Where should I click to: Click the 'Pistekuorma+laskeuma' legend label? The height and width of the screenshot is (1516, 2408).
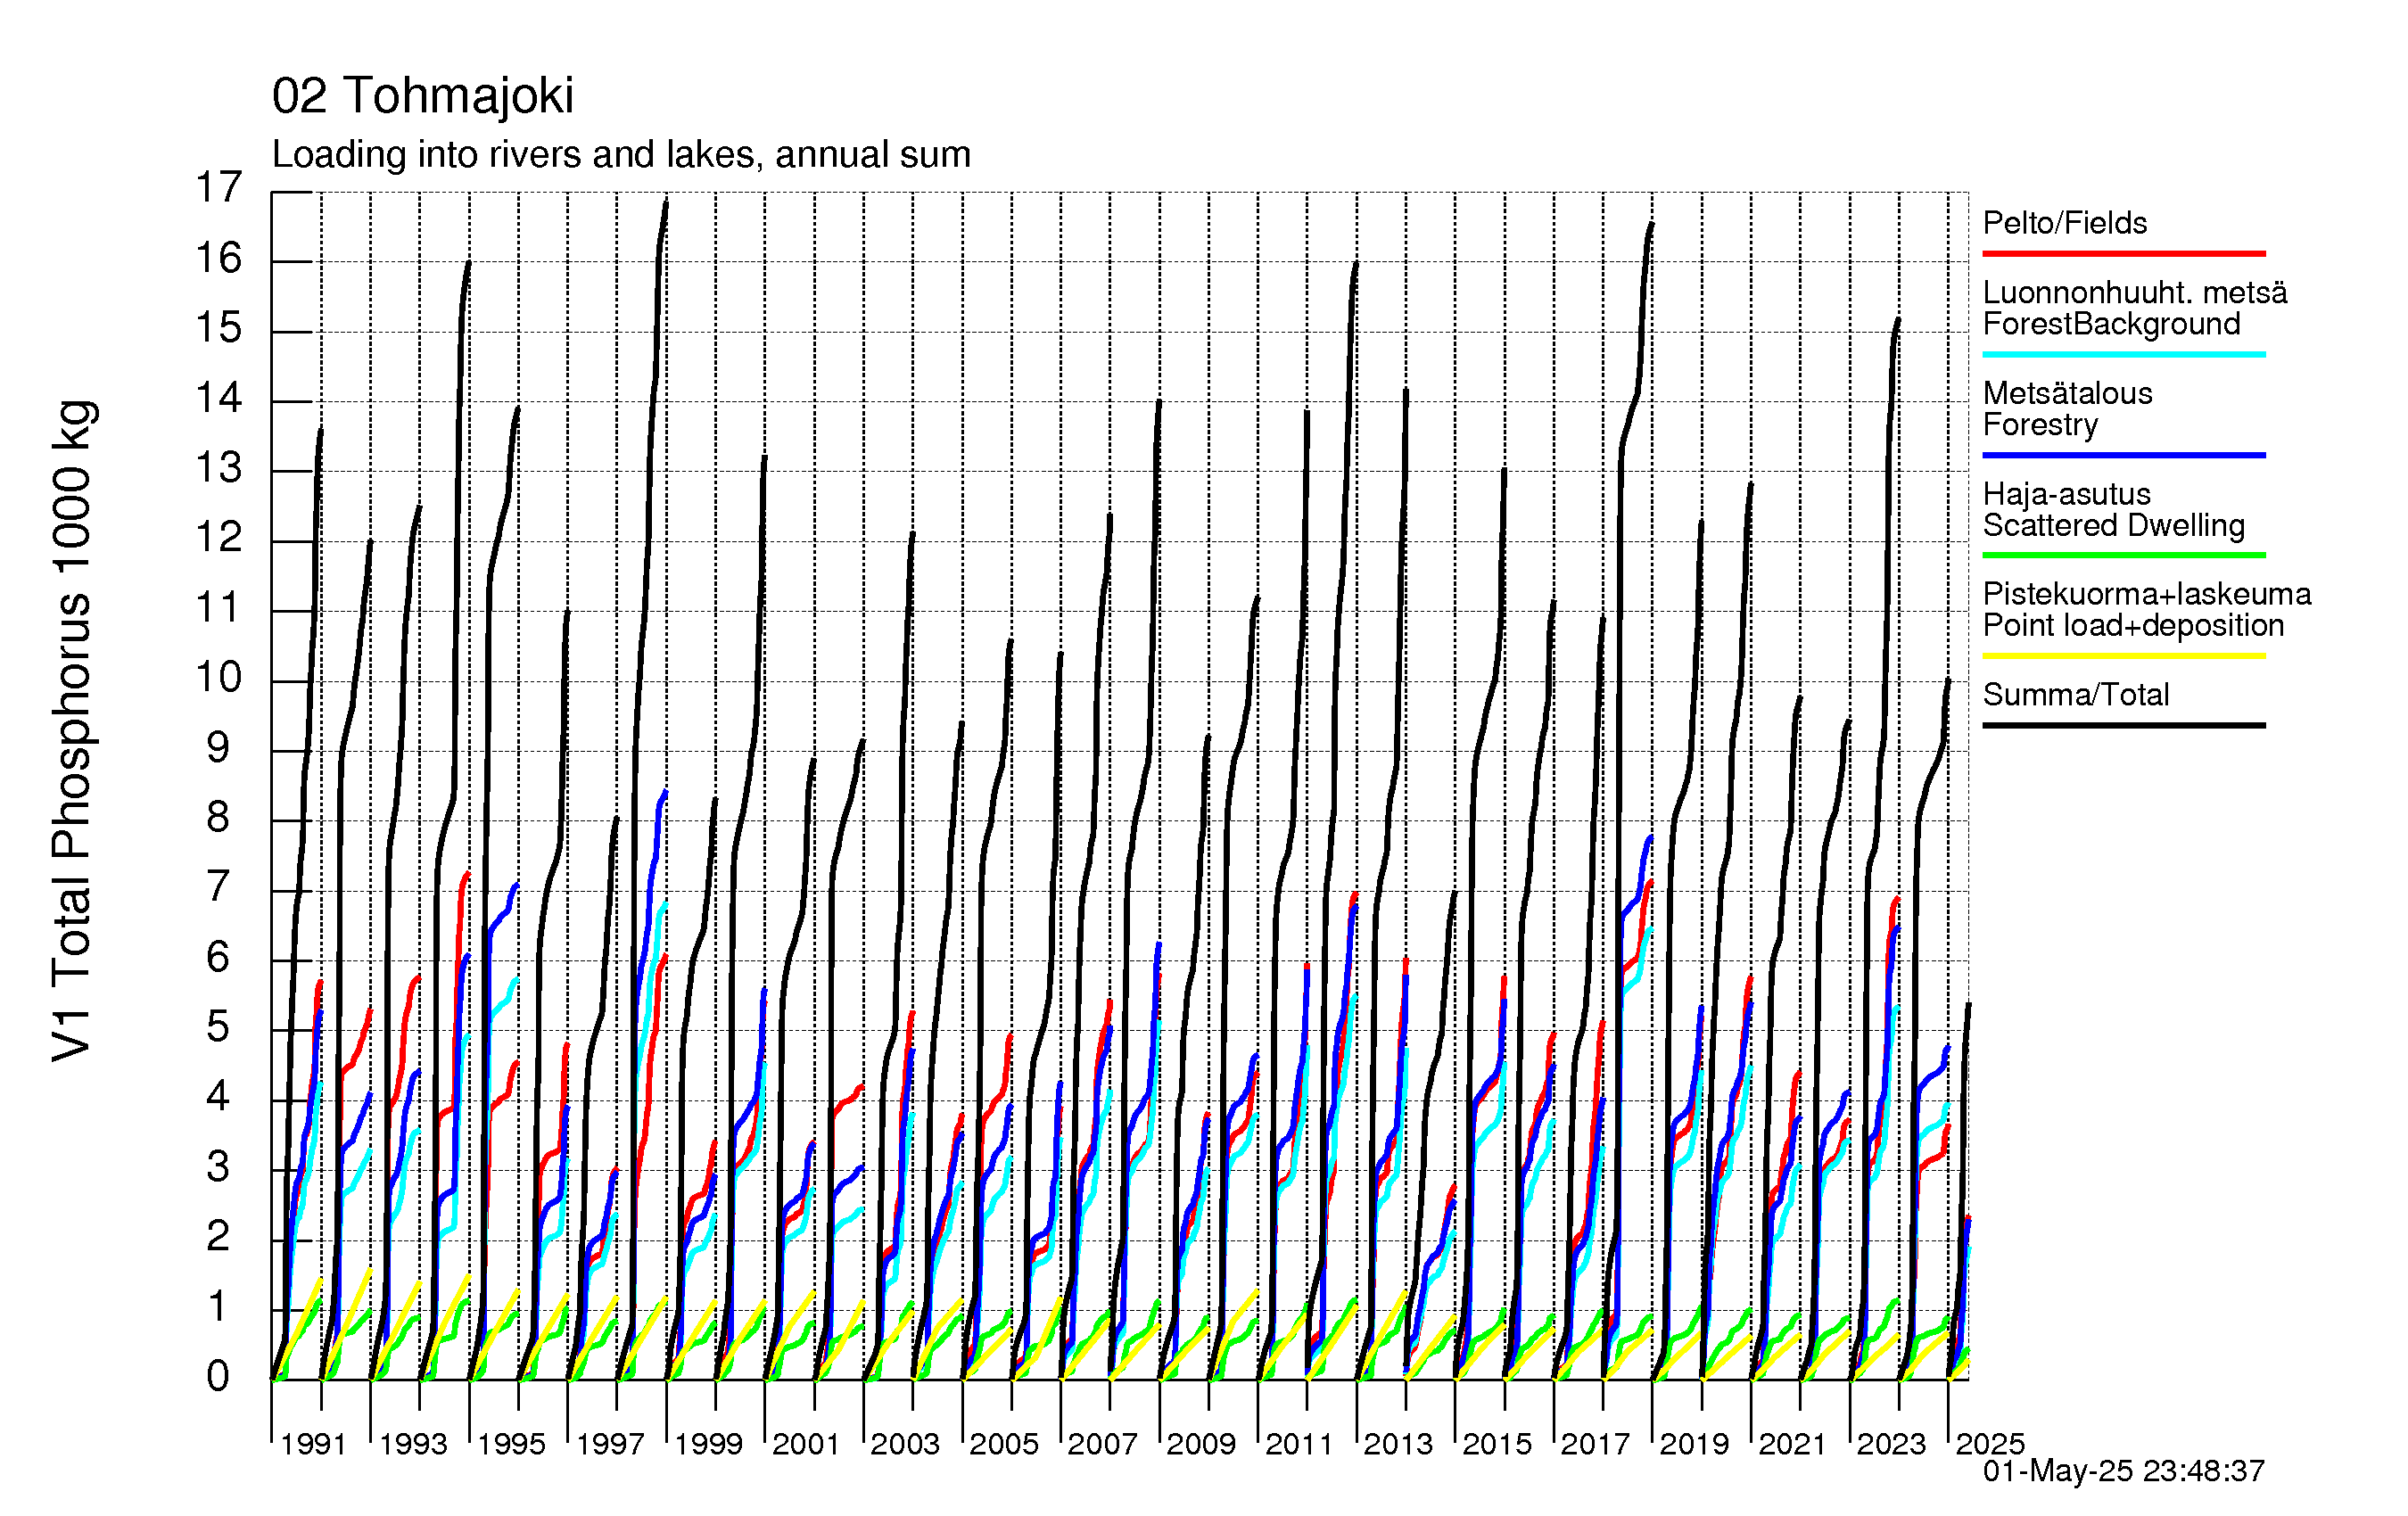[x=2147, y=594]
